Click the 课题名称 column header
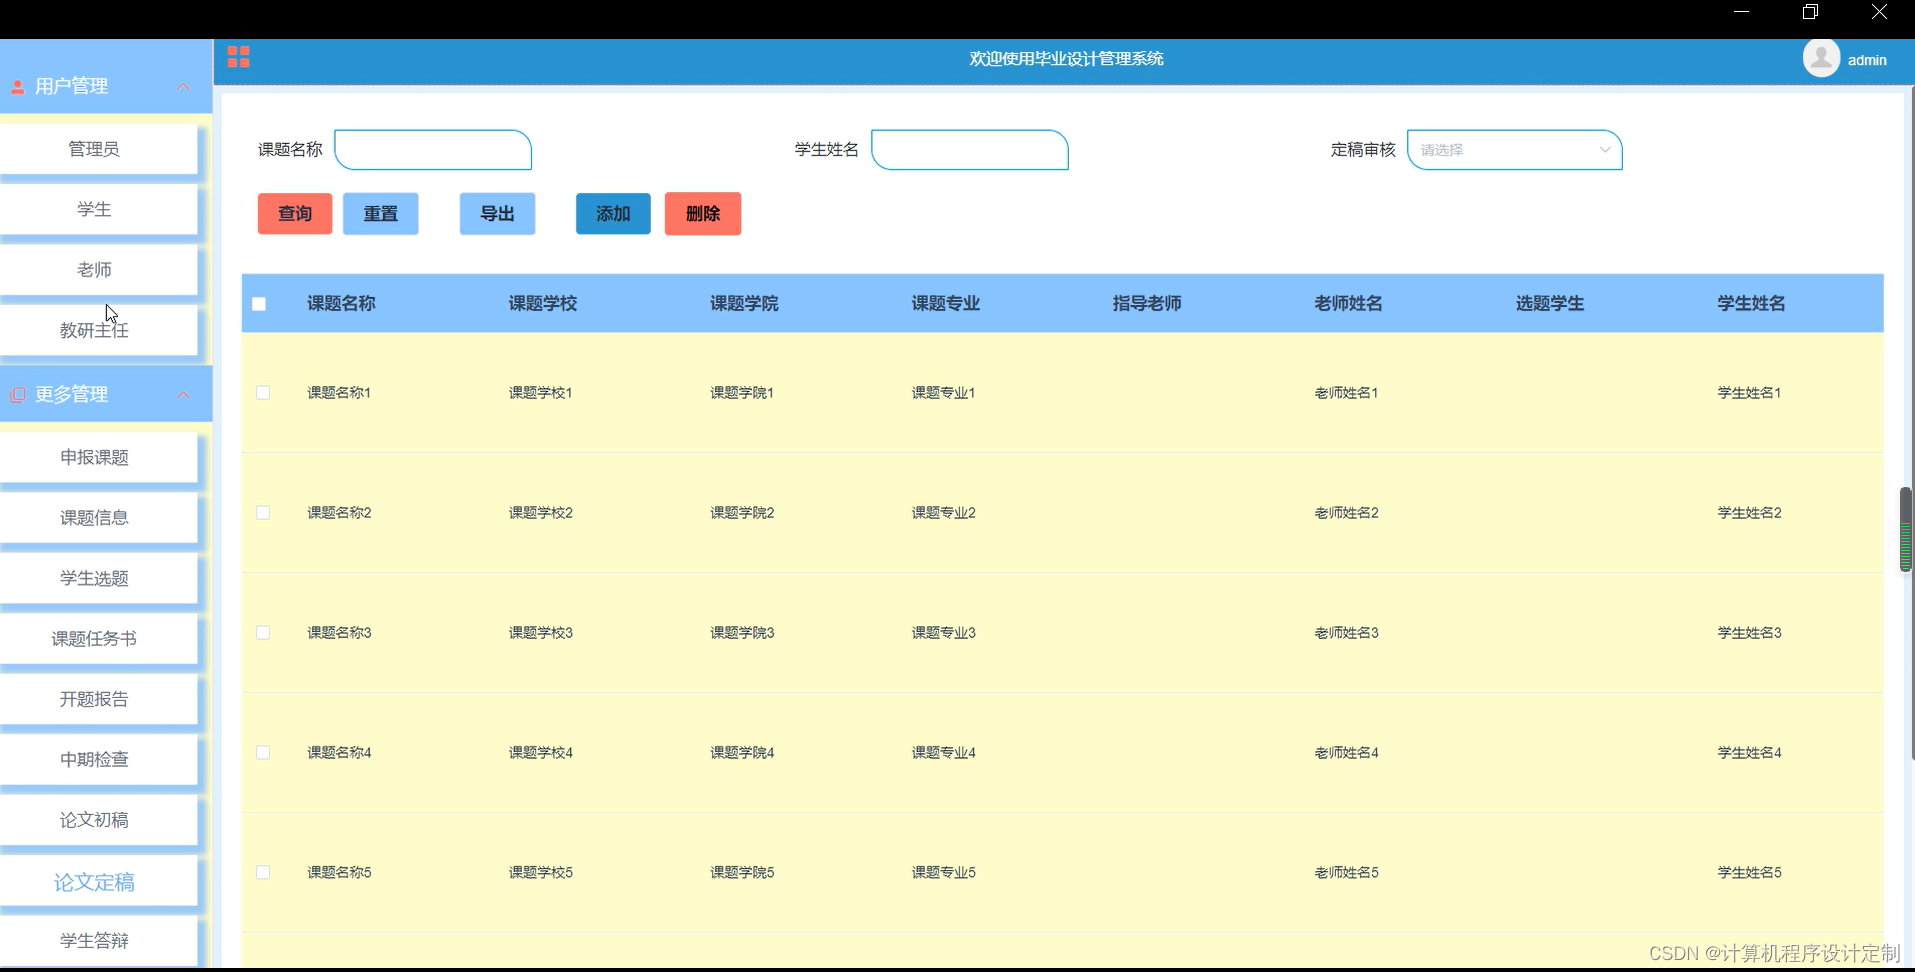Image resolution: width=1915 pixels, height=972 pixels. coord(341,304)
